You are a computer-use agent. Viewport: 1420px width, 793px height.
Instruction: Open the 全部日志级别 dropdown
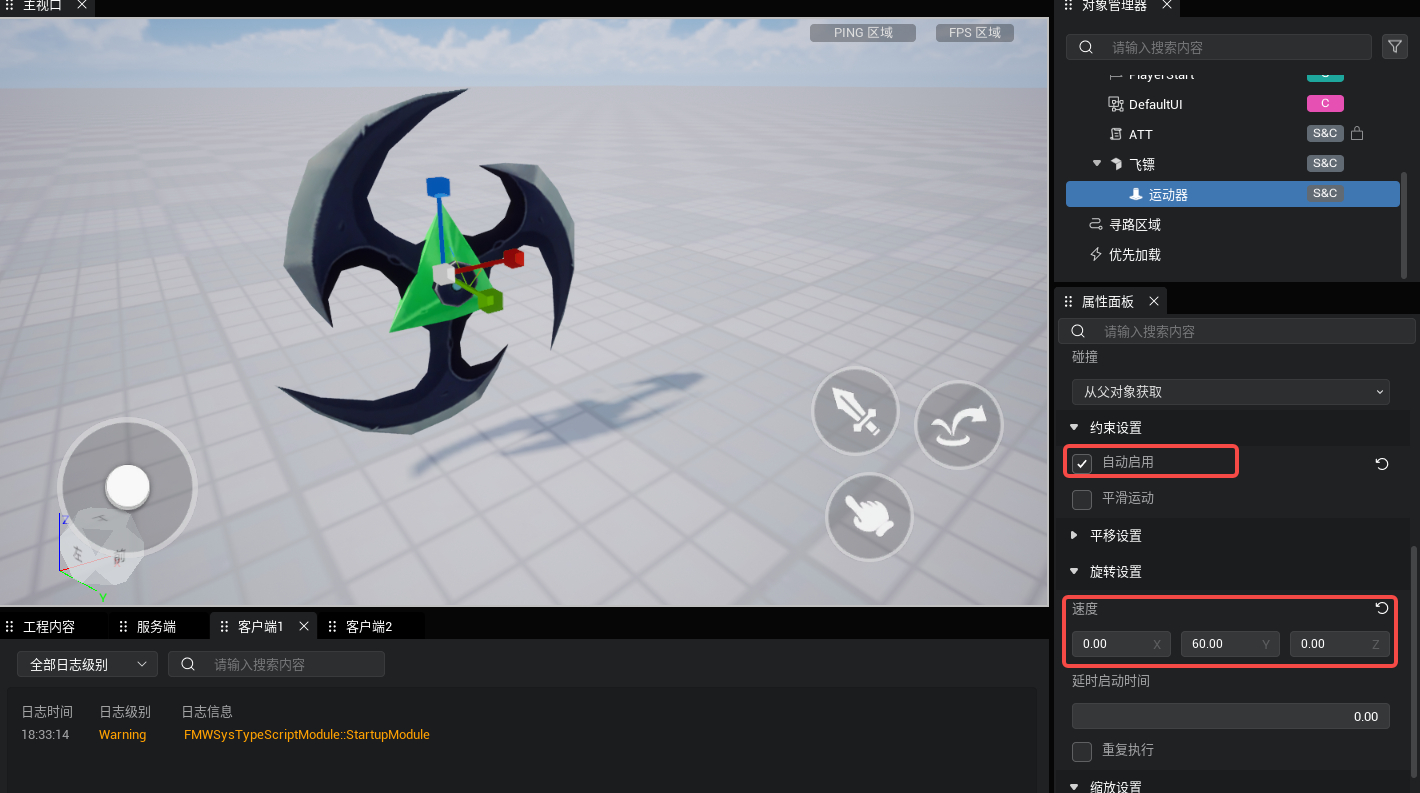87,664
